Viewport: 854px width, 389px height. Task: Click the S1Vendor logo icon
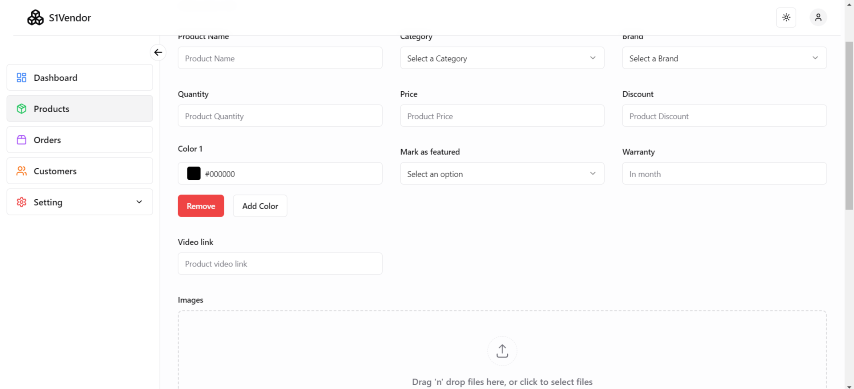[x=35, y=18]
